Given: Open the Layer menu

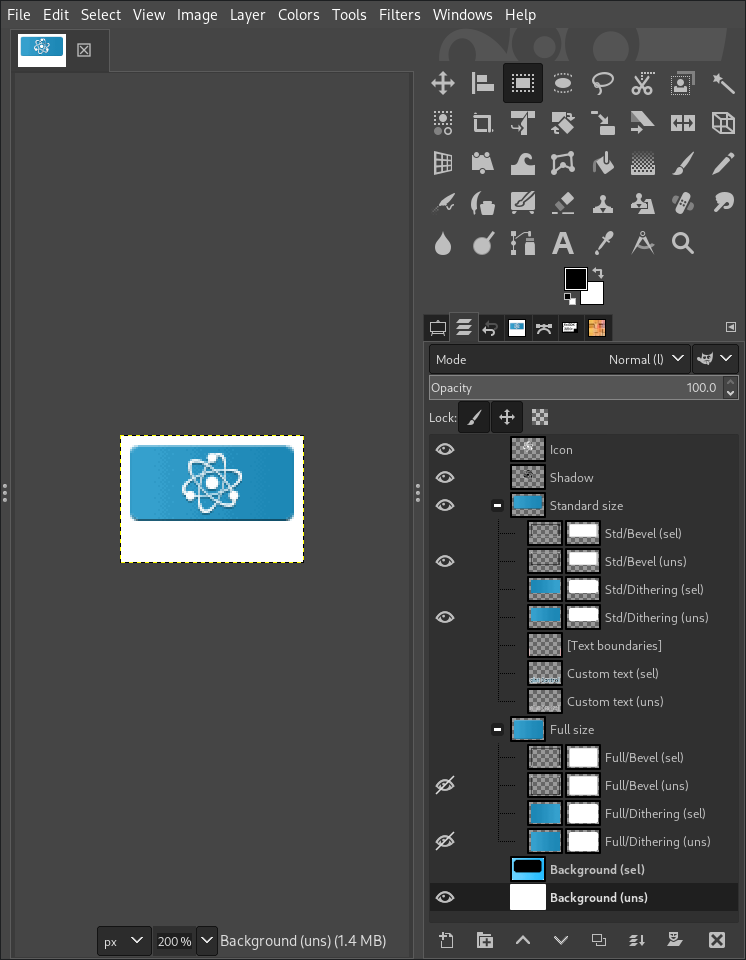Looking at the screenshot, I should point(247,15).
